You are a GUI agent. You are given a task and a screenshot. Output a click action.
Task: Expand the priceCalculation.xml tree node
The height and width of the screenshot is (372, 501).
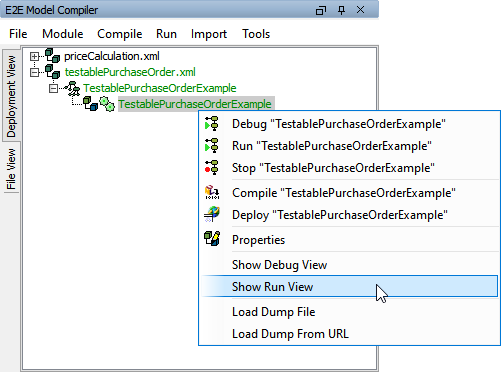[34, 56]
